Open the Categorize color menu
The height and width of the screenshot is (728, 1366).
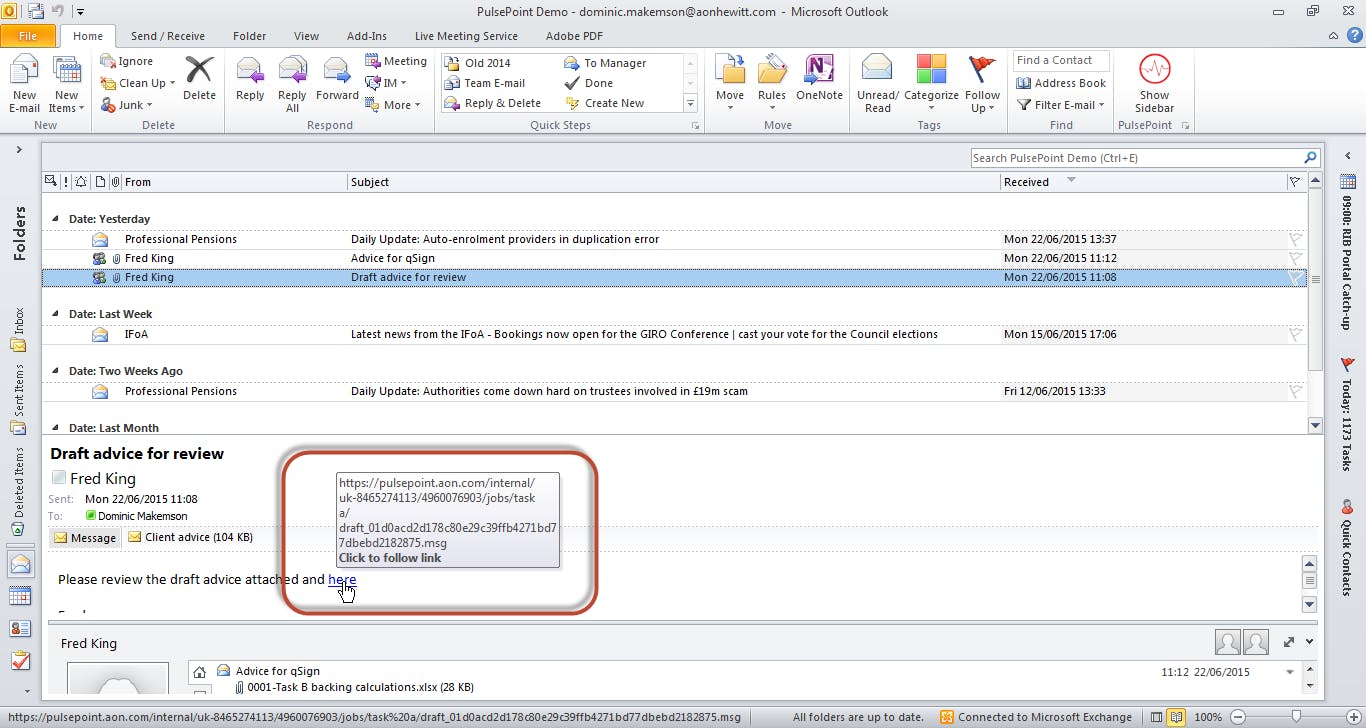coord(931,85)
